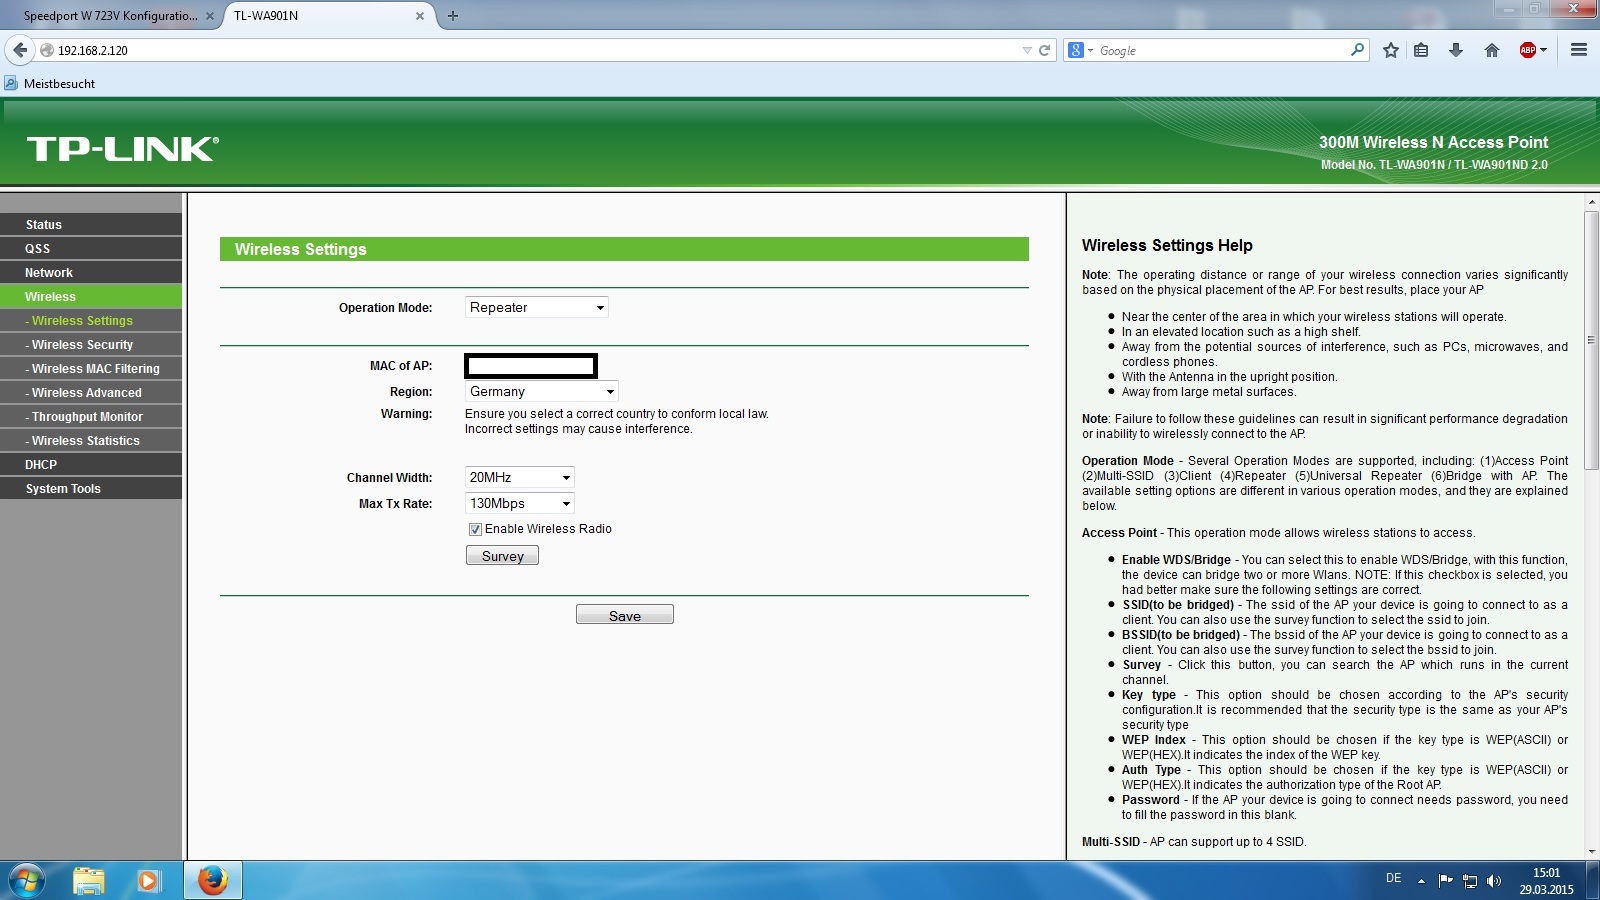Open the Action Center flag icon

1445,881
